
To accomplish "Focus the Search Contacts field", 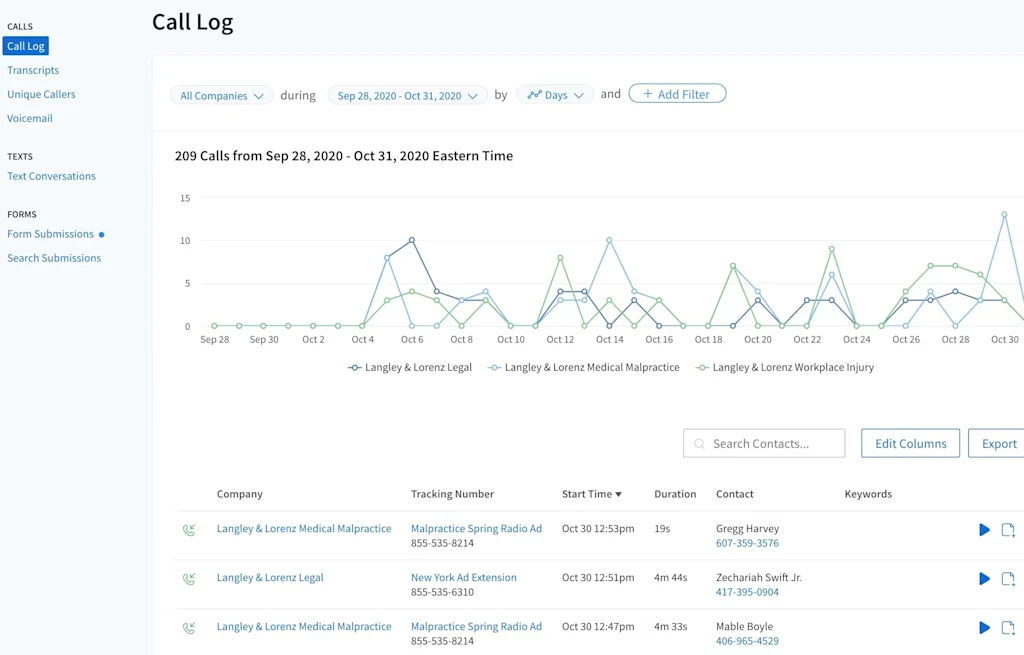I will [764, 443].
